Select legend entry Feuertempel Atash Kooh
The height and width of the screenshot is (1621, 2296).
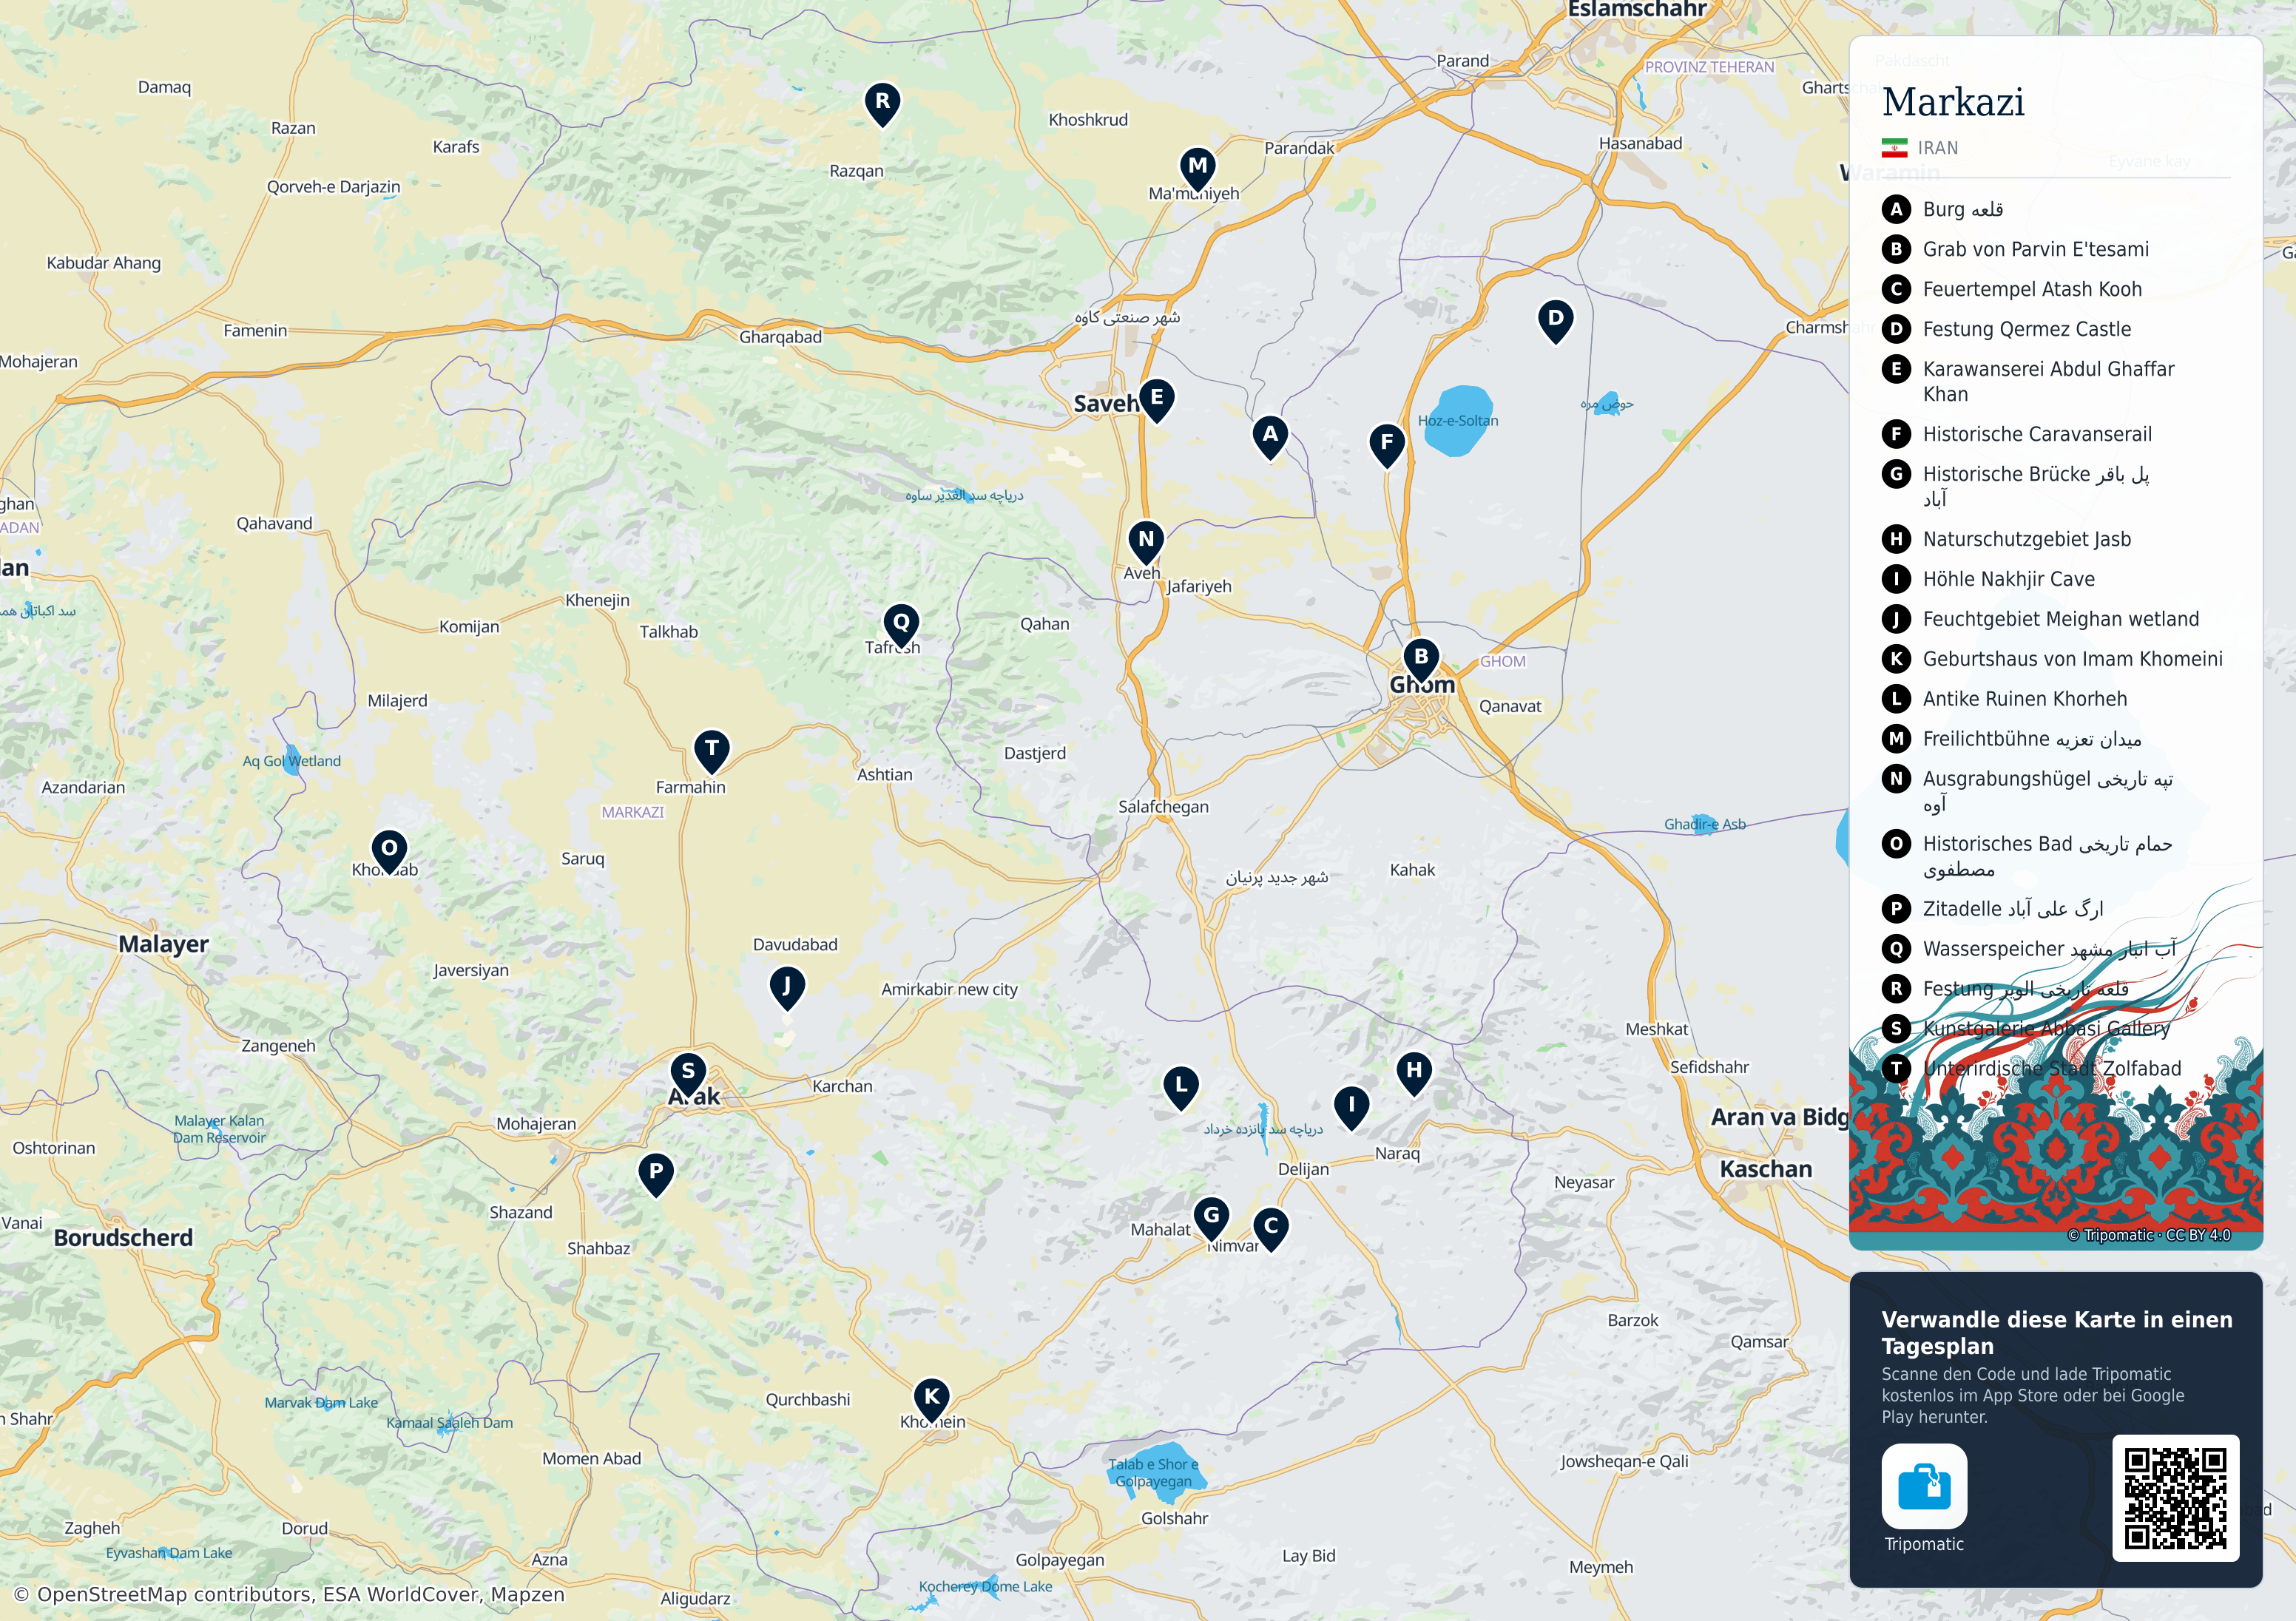point(2012,289)
